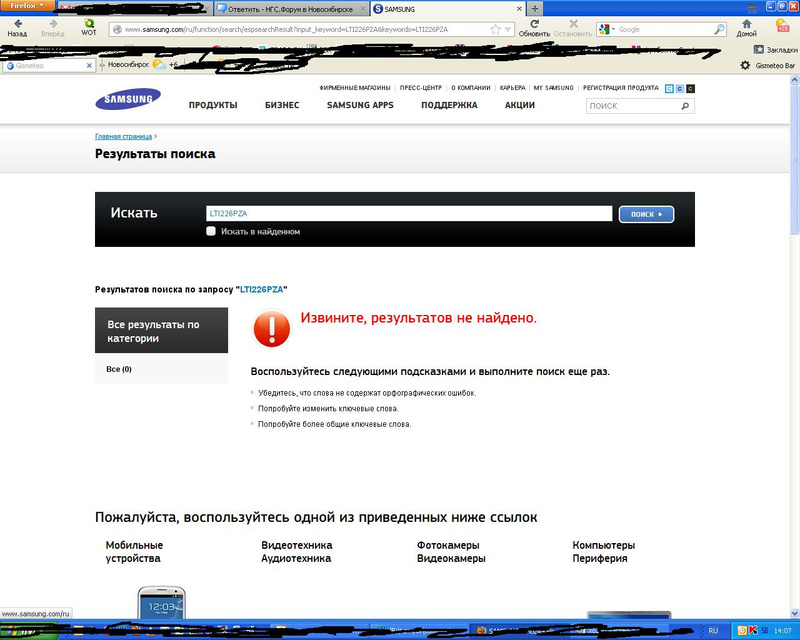800x640 pixels.
Task: Open the Firefox menu button
Action: click(27, 6)
